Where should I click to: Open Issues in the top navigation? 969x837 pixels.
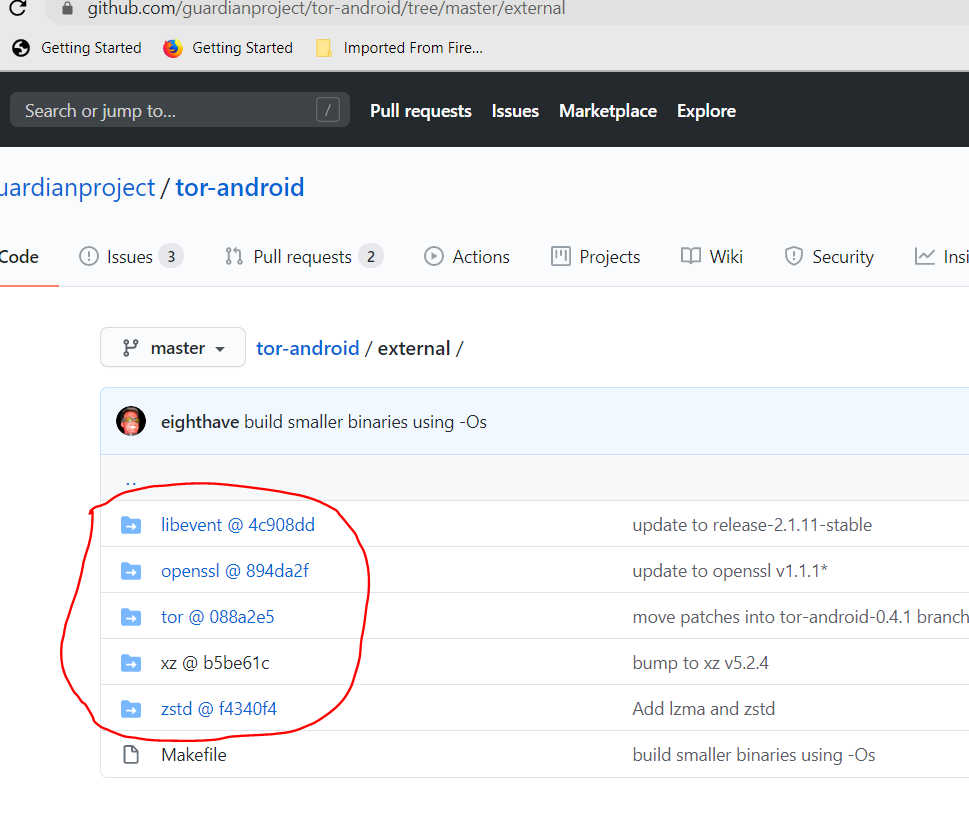[x=515, y=111]
